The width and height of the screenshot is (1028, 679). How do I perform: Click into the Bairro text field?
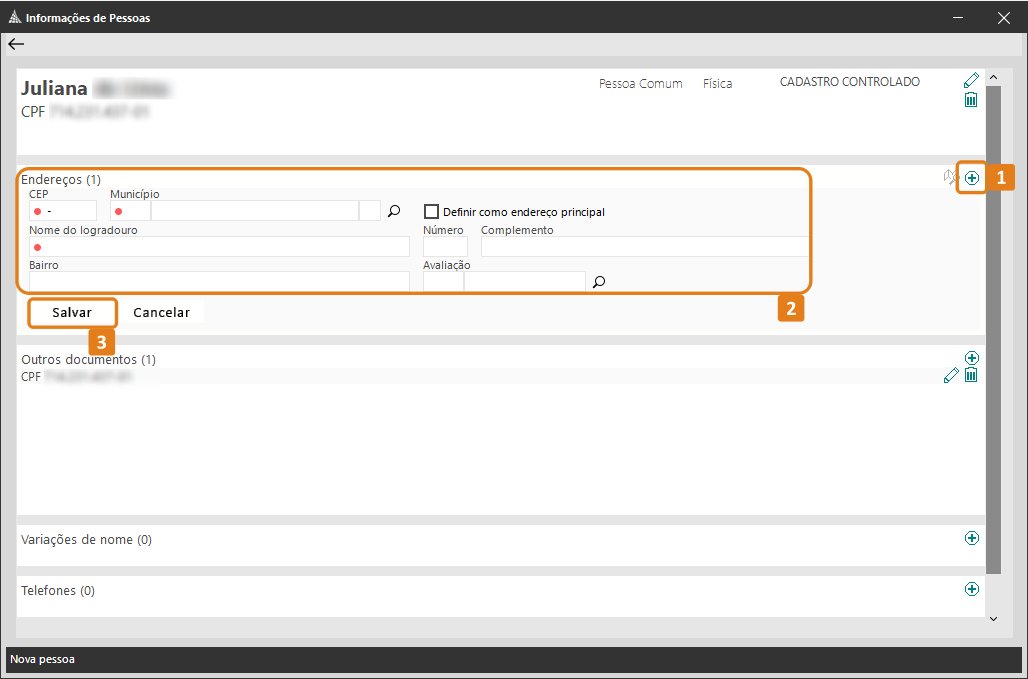pyautogui.click(x=220, y=281)
